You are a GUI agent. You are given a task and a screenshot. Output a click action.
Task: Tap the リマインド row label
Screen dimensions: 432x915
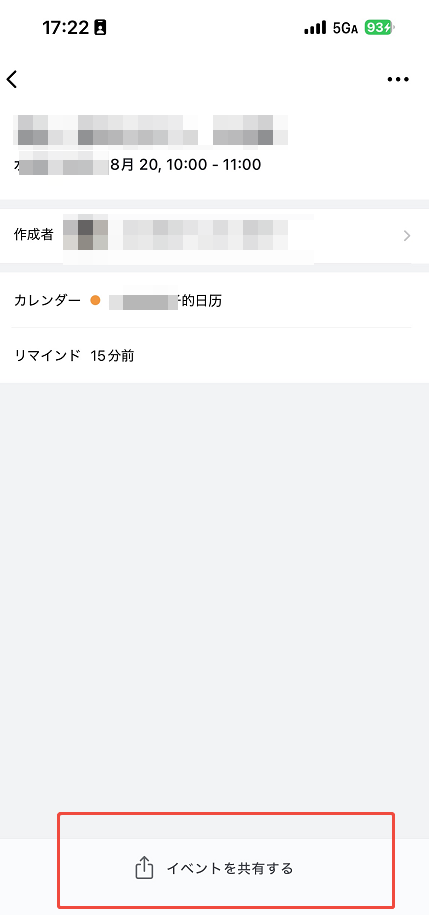click(x=47, y=355)
